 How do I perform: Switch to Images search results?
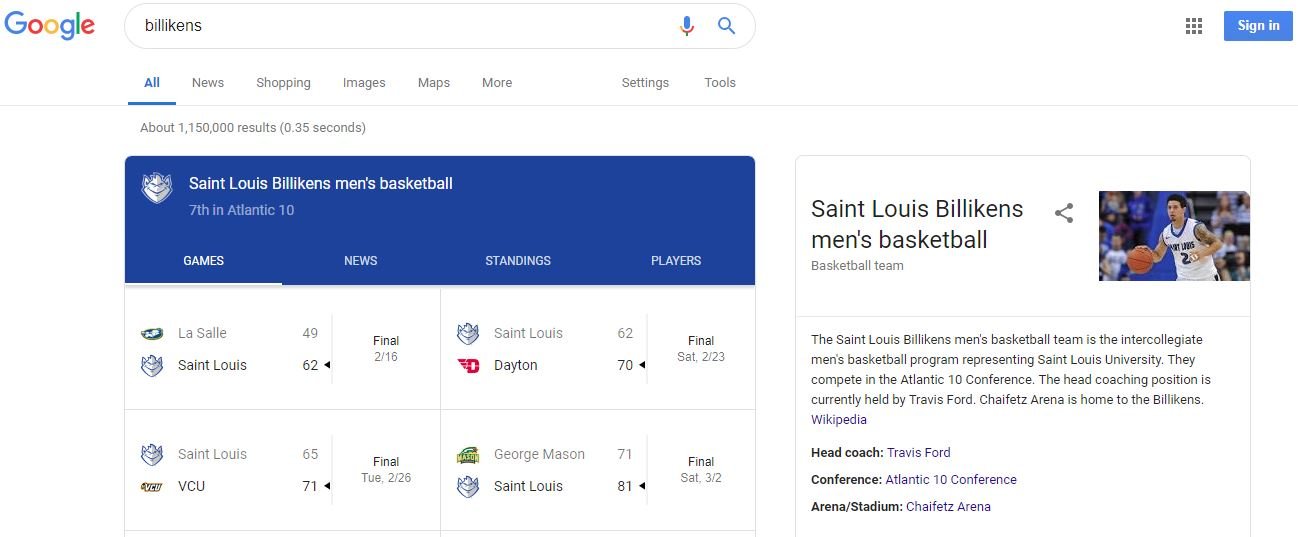(364, 83)
